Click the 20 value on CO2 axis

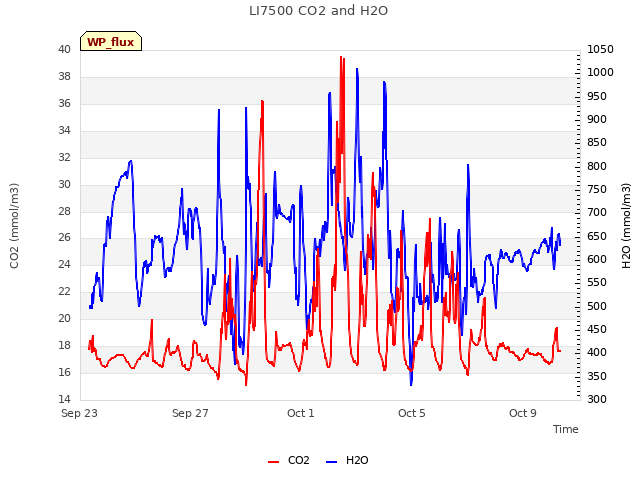point(64,318)
